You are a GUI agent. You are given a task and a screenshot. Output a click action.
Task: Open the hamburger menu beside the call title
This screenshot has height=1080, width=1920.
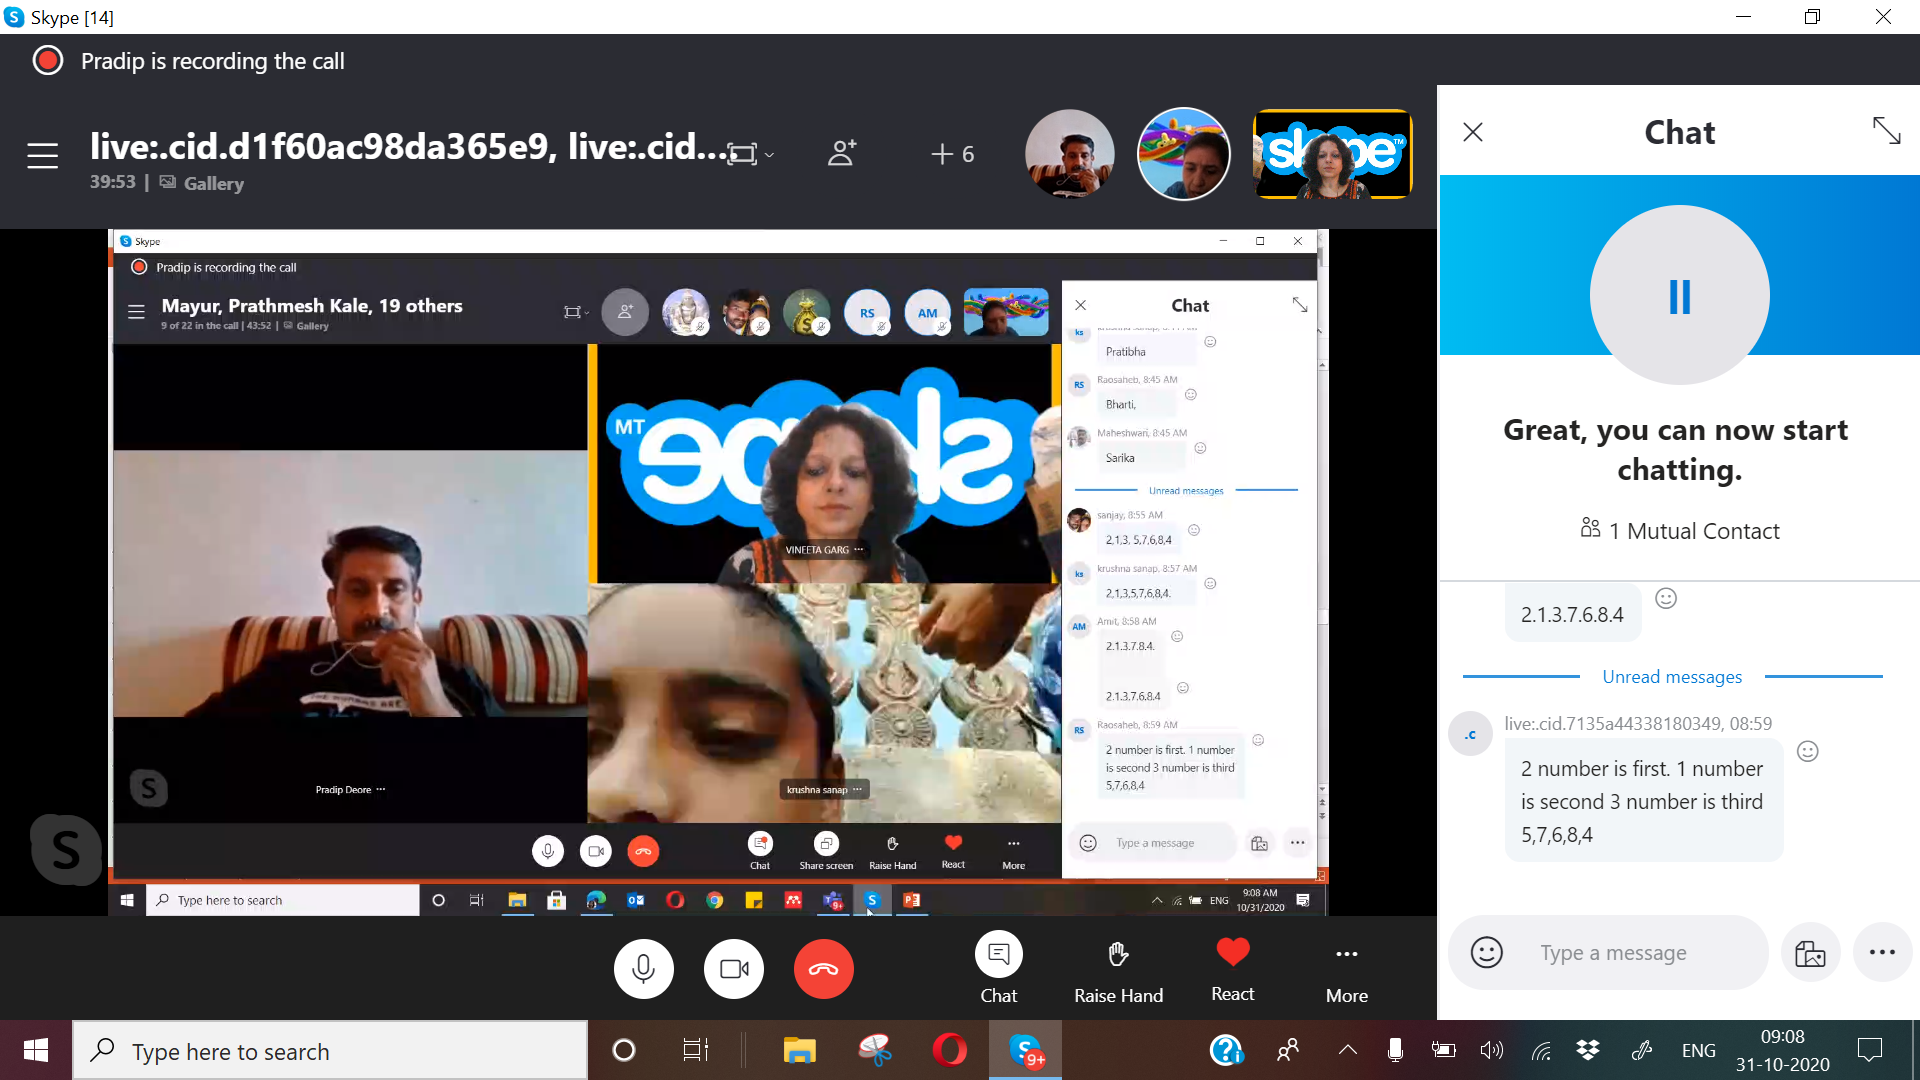[42, 155]
